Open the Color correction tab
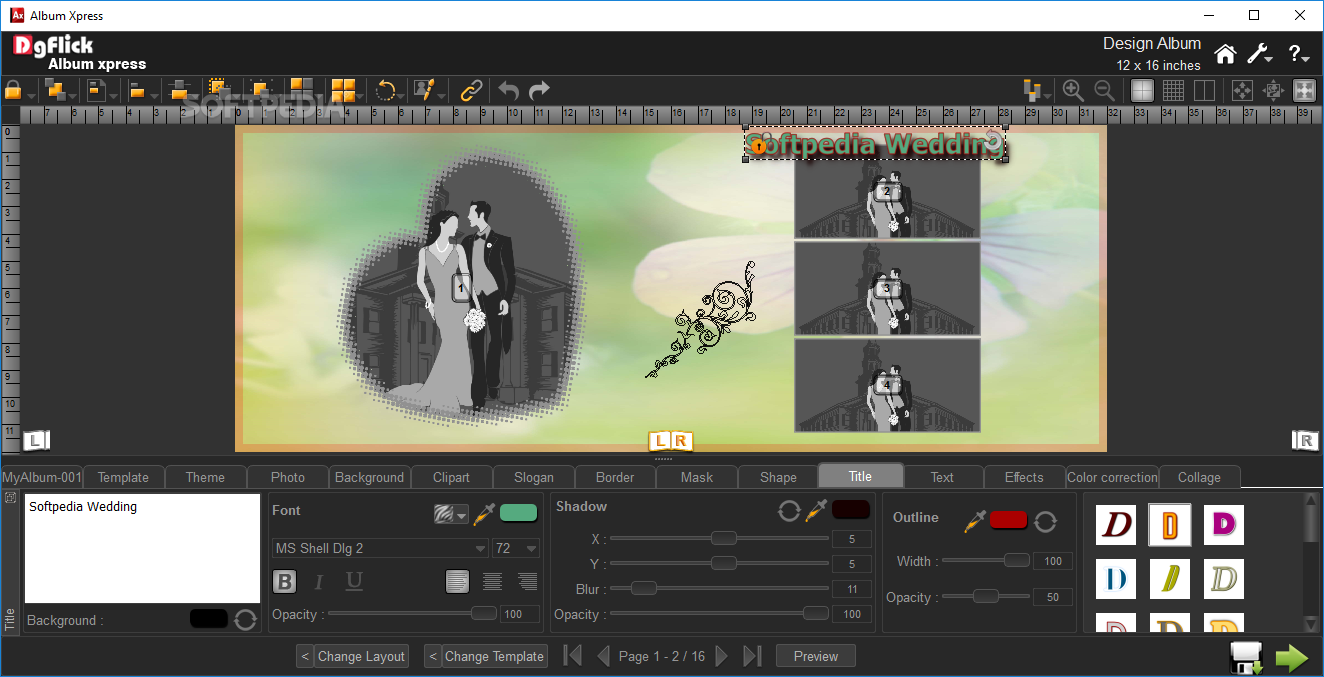This screenshot has height=677, width=1324. click(1112, 477)
